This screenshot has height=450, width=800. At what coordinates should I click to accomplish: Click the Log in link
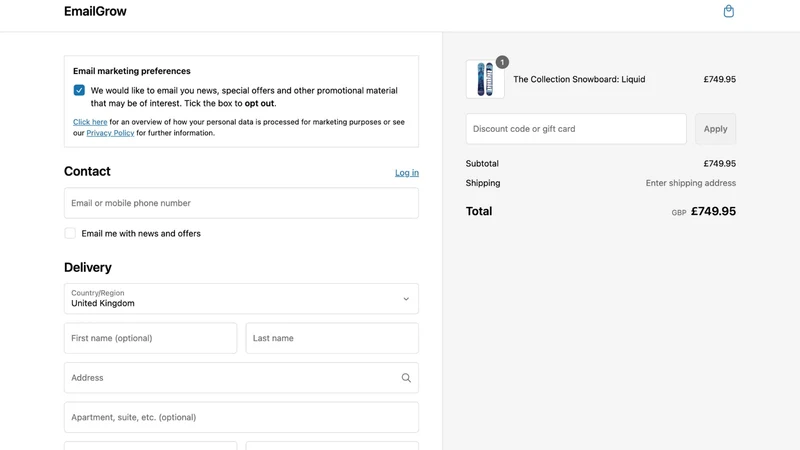407,173
